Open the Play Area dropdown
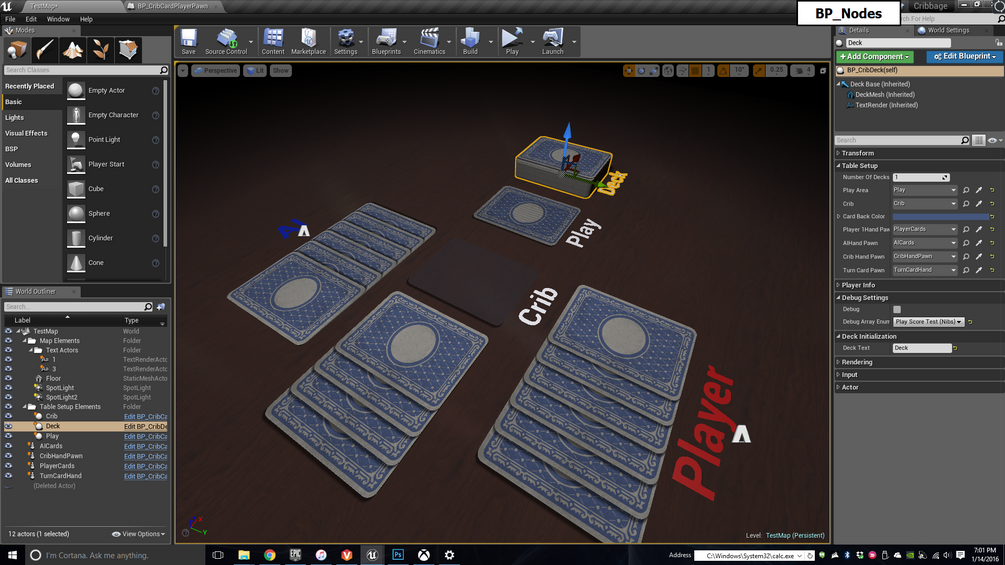The height and width of the screenshot is (565, 1005). pos(925,190)
